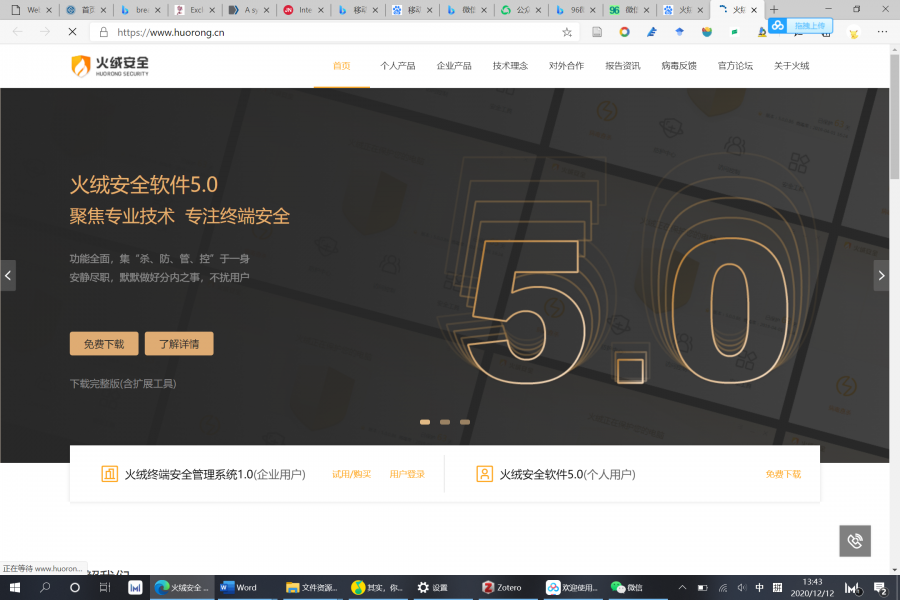The image size is (900, 600).
Task: Open 官方论坛 navigation item
Action: click(735, 66)
